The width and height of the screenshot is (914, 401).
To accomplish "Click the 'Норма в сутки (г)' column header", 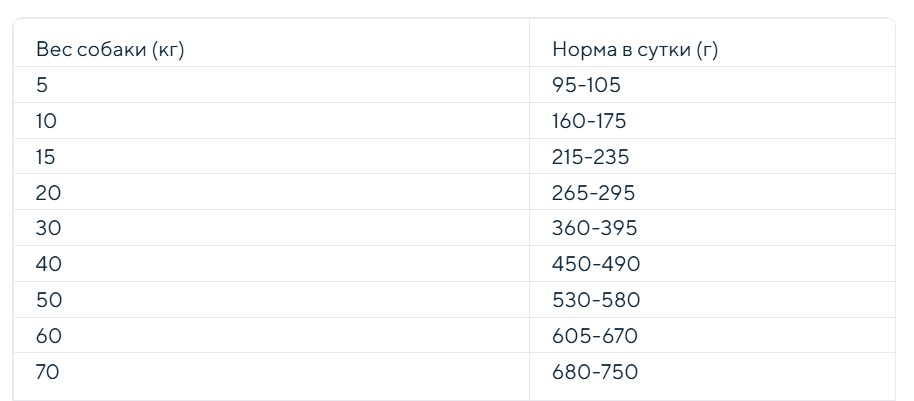I will 635,50.
